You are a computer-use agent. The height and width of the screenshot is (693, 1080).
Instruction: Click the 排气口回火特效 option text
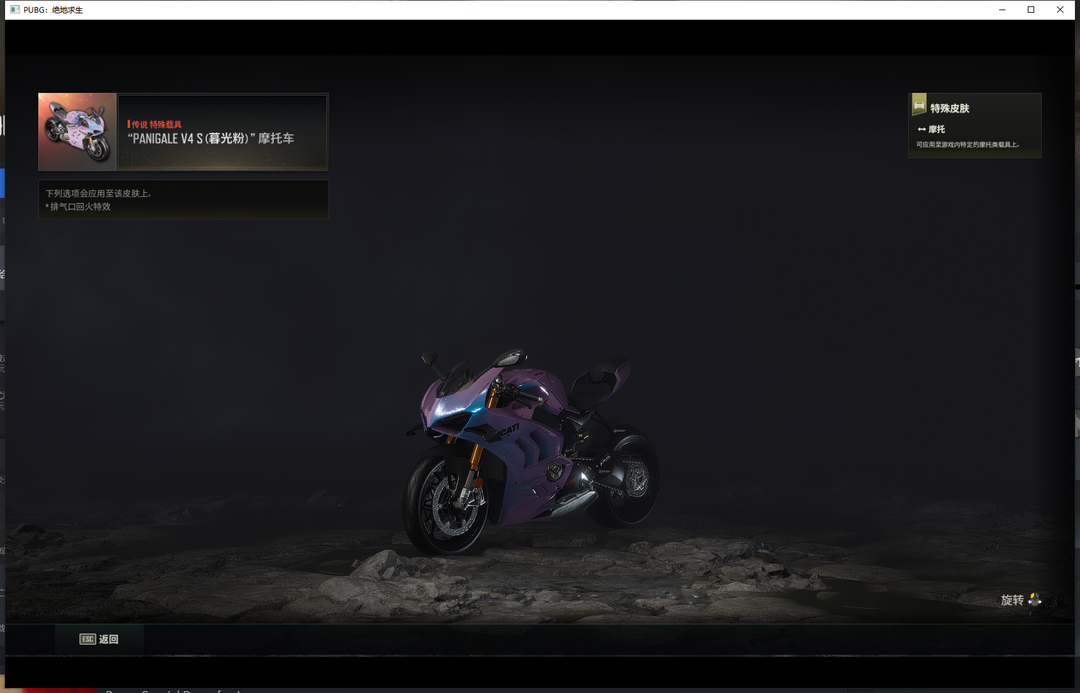(78, 207)
